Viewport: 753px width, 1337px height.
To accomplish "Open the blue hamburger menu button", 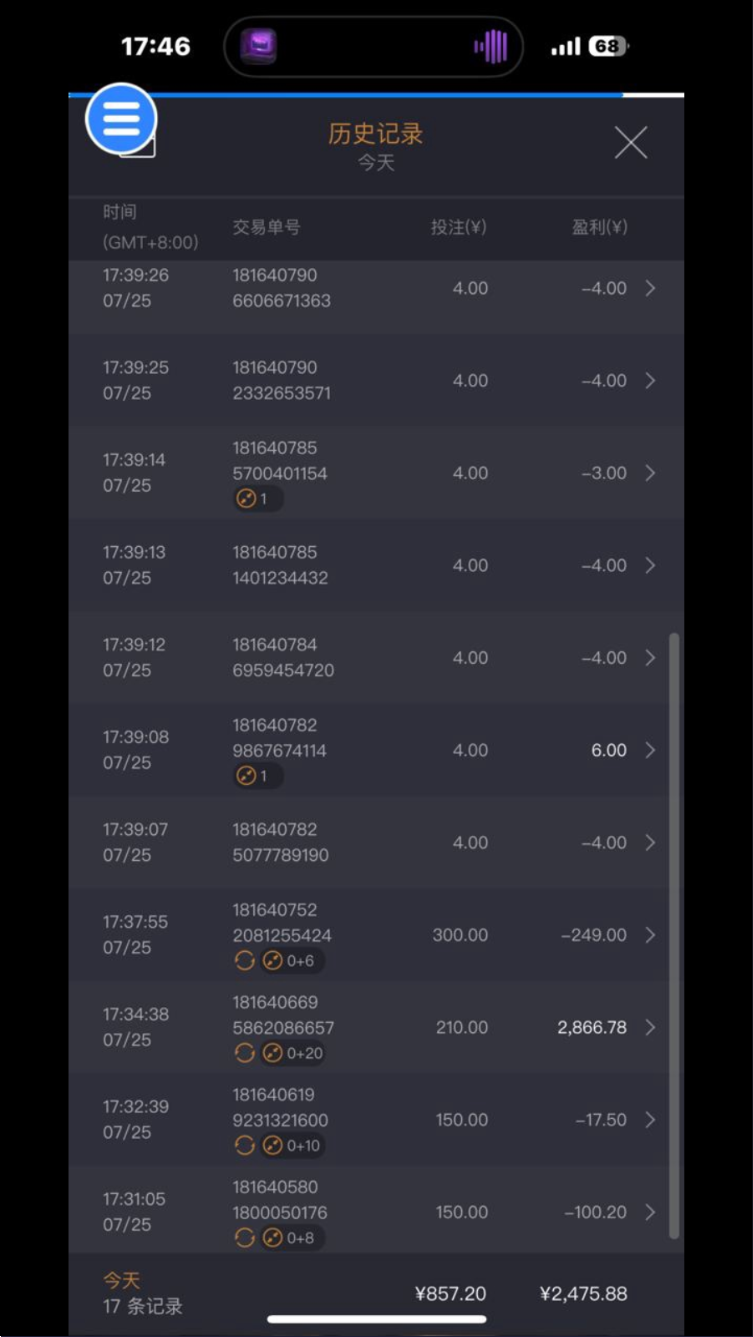I will 121,119.
